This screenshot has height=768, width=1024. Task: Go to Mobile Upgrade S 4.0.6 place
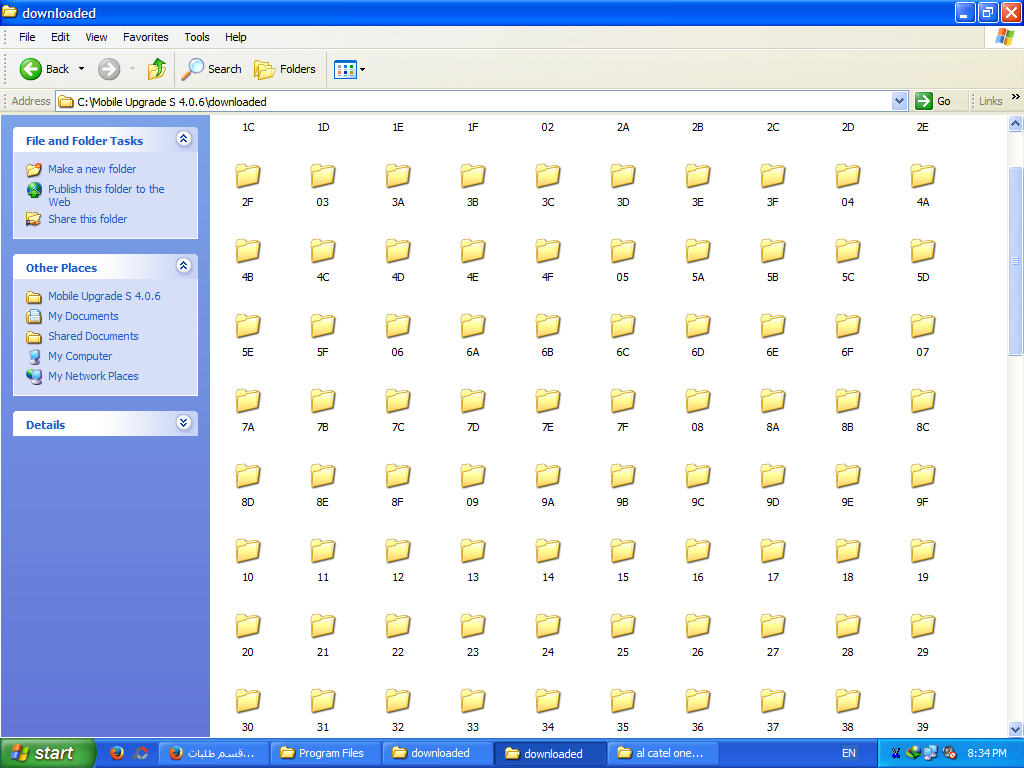tap(104, 296)
